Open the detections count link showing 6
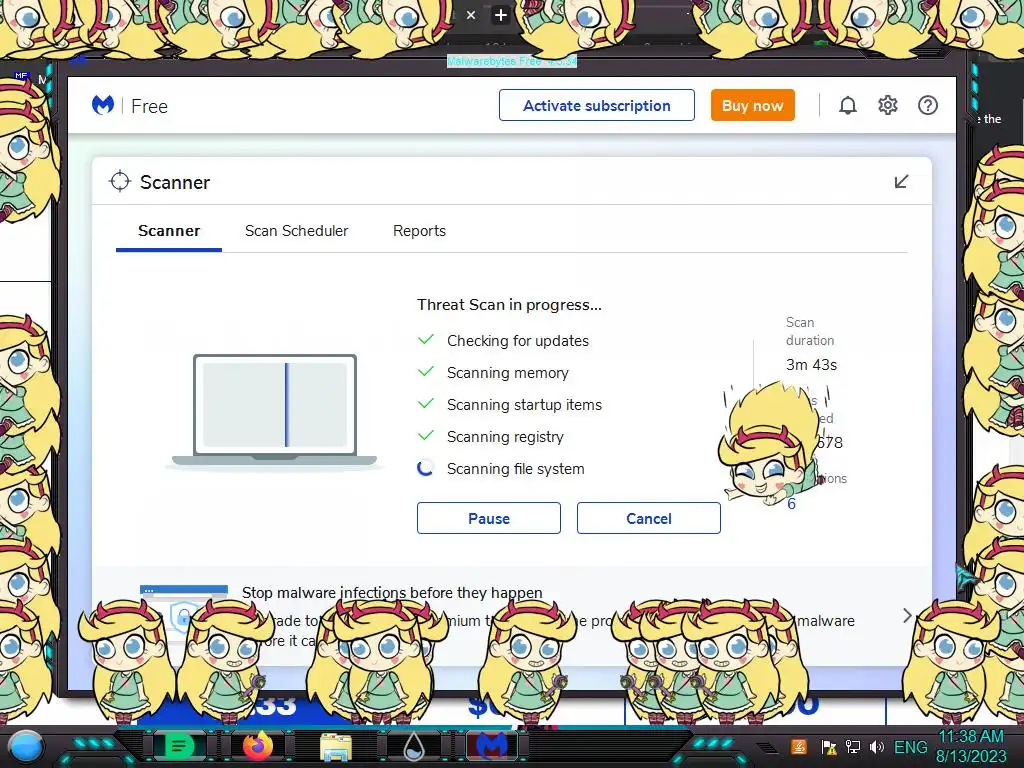 [x=792, y=504]
